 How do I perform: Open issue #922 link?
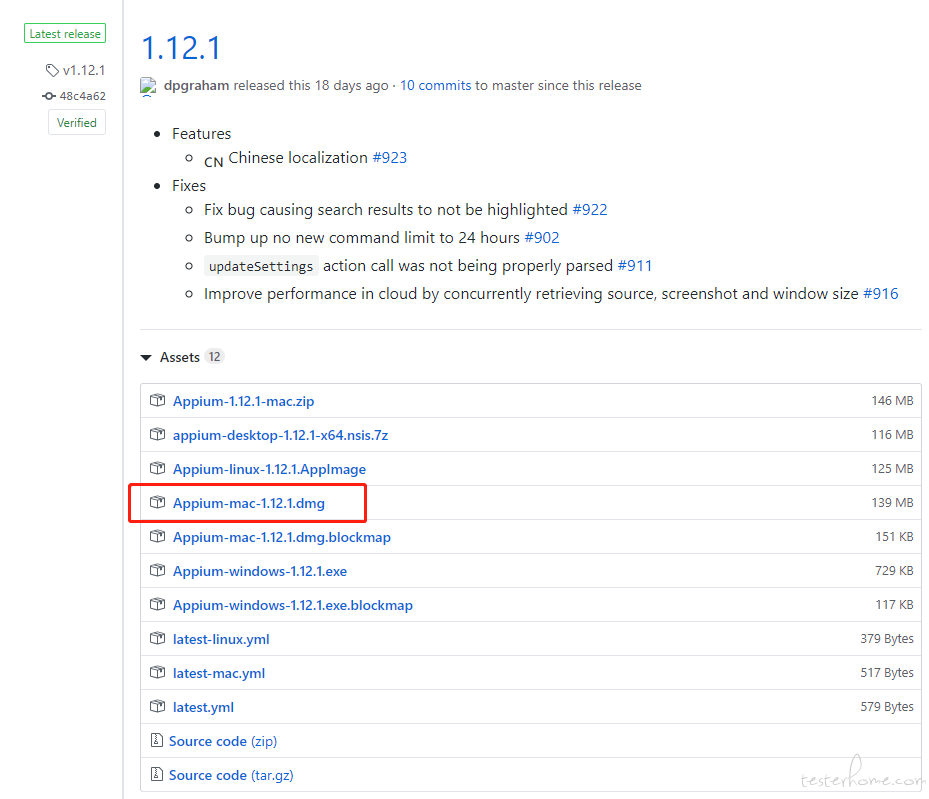(x=590, y=210)
